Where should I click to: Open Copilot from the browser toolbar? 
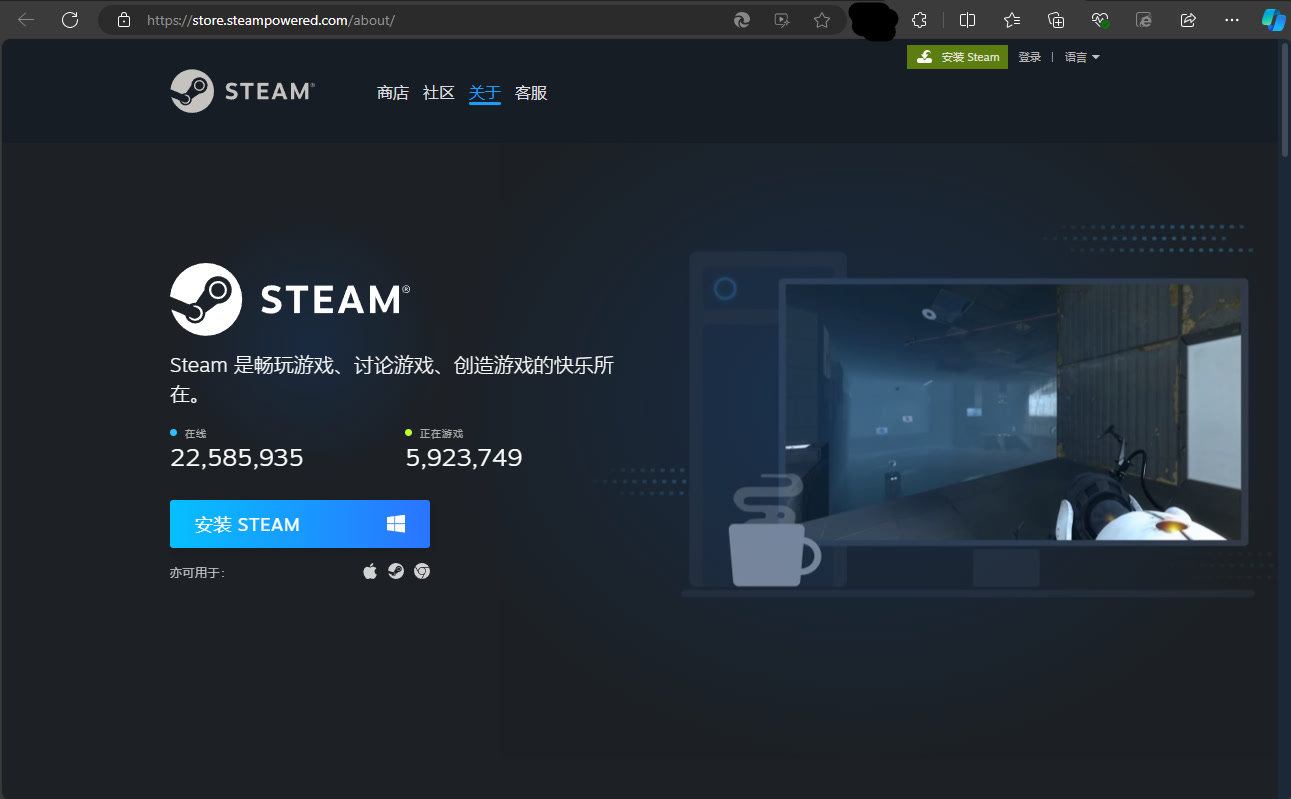point(1271,19)
